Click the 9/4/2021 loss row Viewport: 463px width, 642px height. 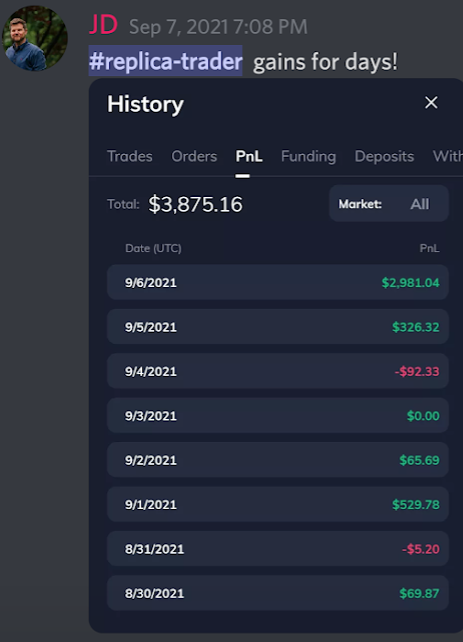tap(278, 371)
